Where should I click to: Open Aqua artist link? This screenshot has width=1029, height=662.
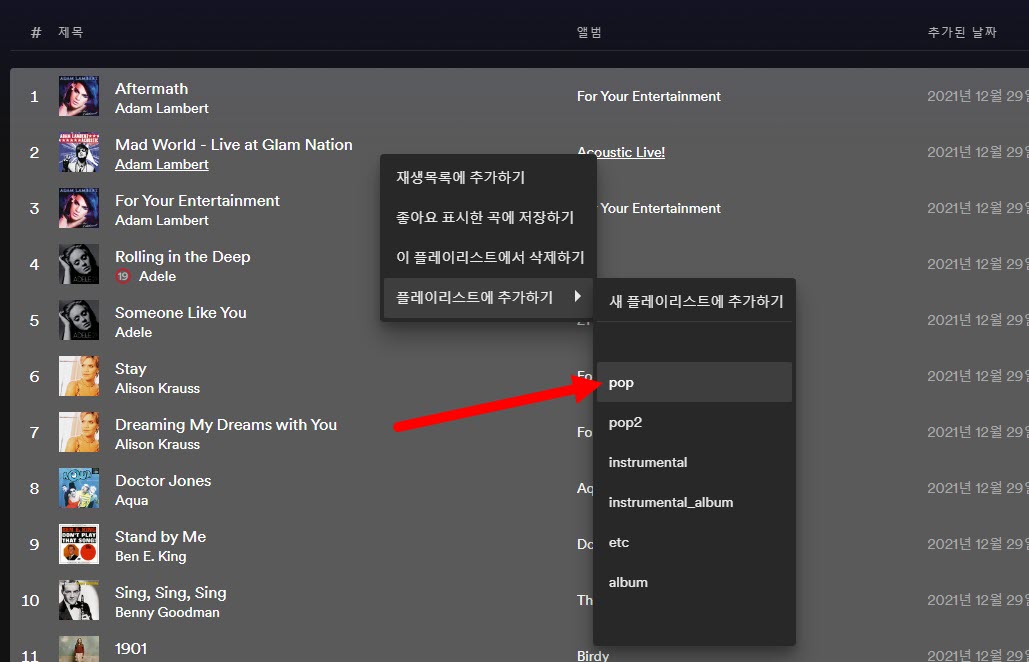click(x=131, y=501)
